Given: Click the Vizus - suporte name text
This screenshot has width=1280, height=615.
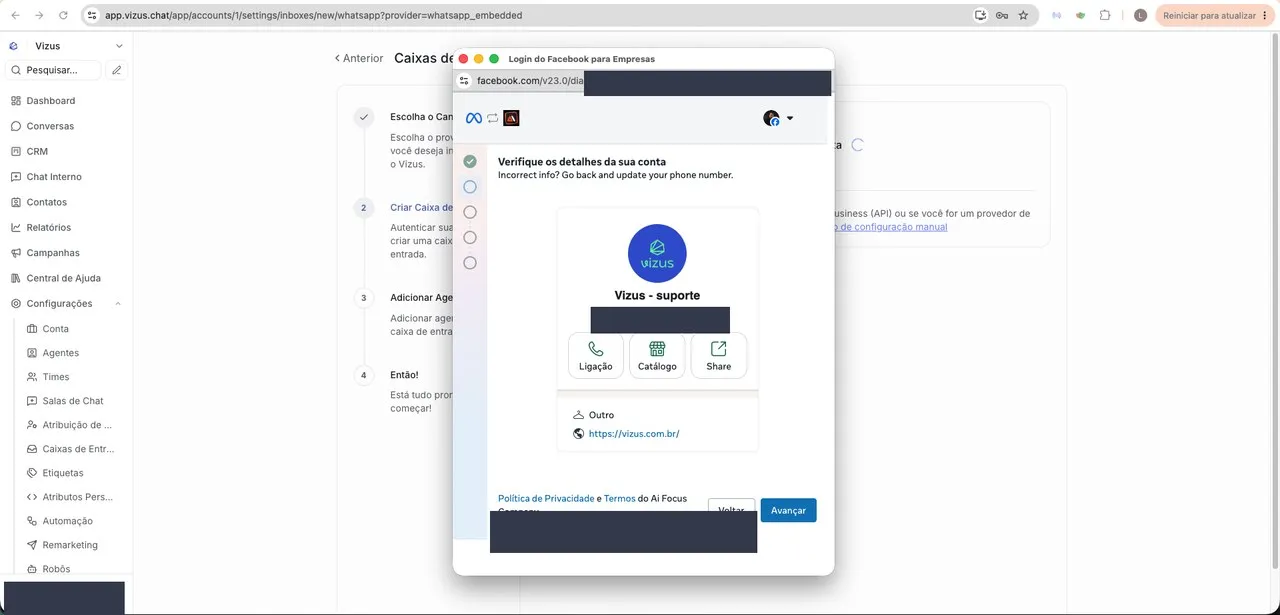Looking at the screenshot, I should coord(657,295).
